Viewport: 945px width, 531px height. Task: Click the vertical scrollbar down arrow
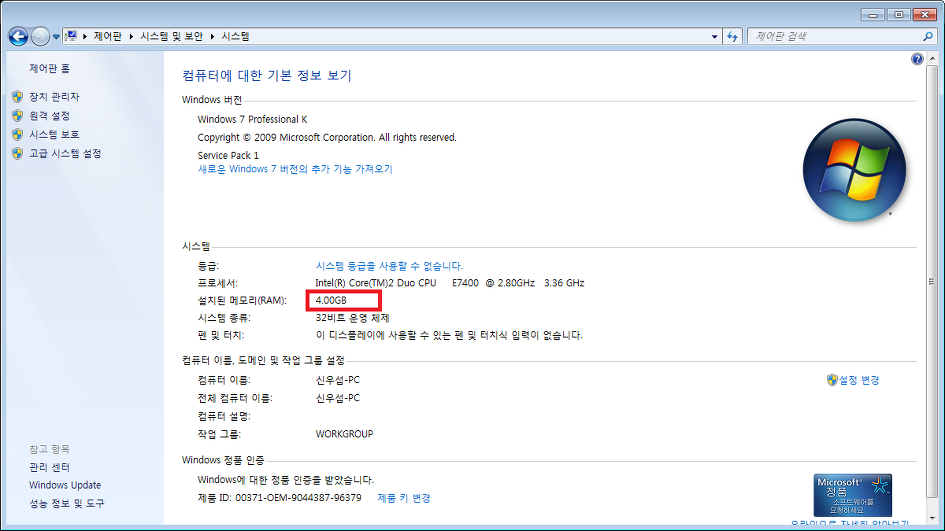click(932, 518)
